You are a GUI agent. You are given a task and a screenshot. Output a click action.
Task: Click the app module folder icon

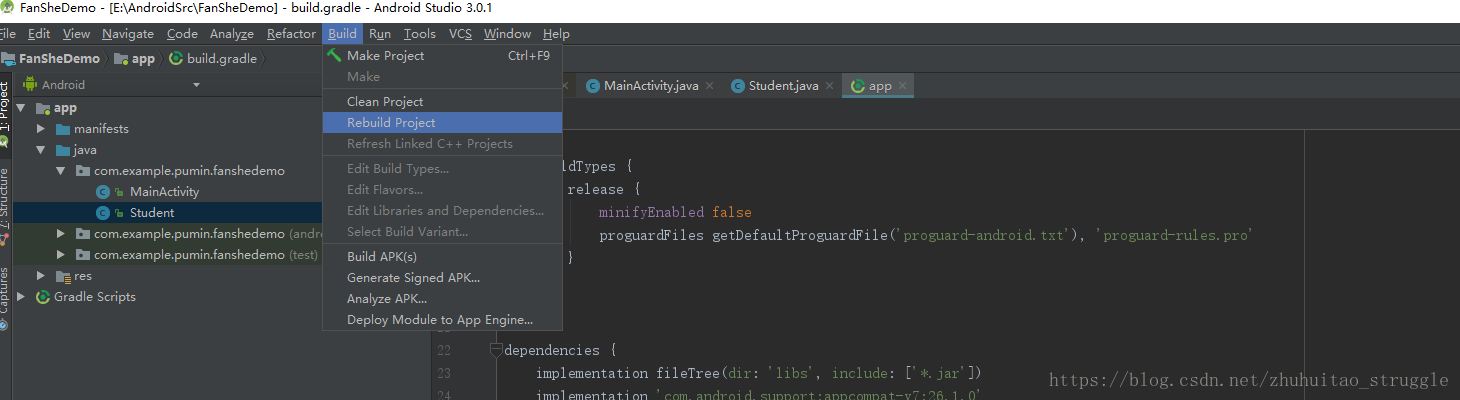(43, 108)
